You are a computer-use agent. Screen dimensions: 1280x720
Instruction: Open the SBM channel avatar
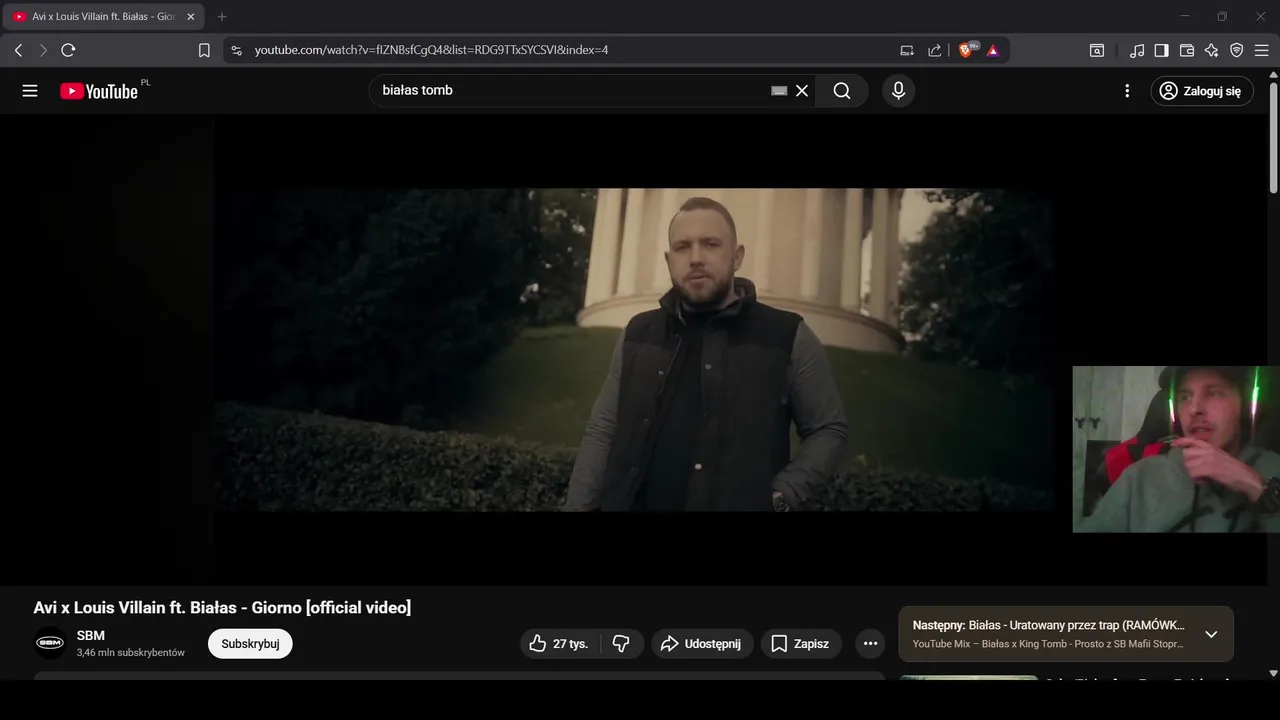click(50, 643)
